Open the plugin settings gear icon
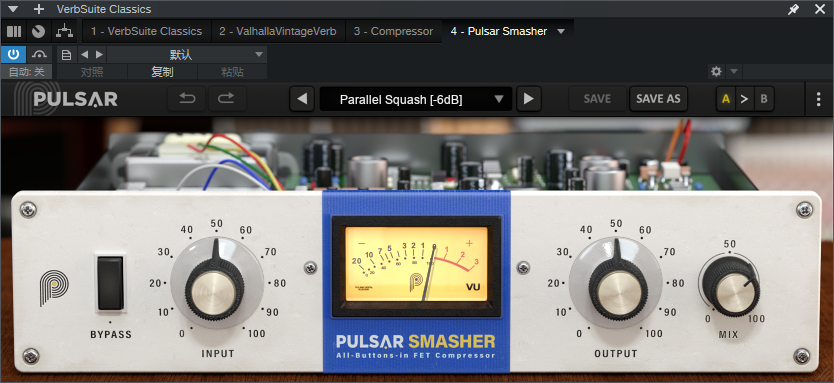This screenshot has width=834, height=383. tap(716, 71)
